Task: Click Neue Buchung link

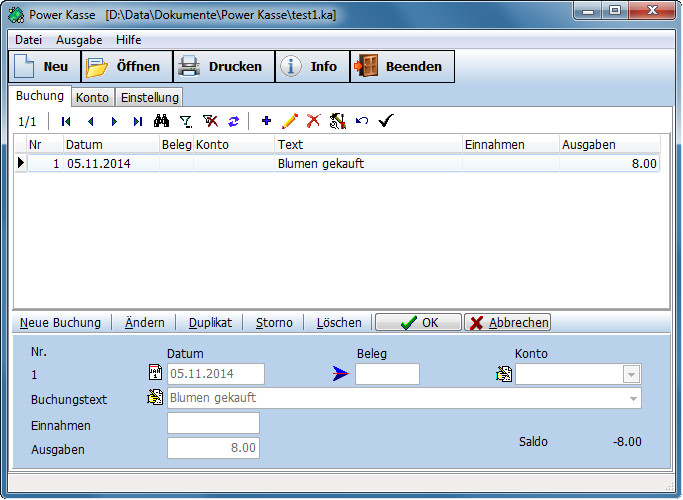Action: click(x=60, y=323)
